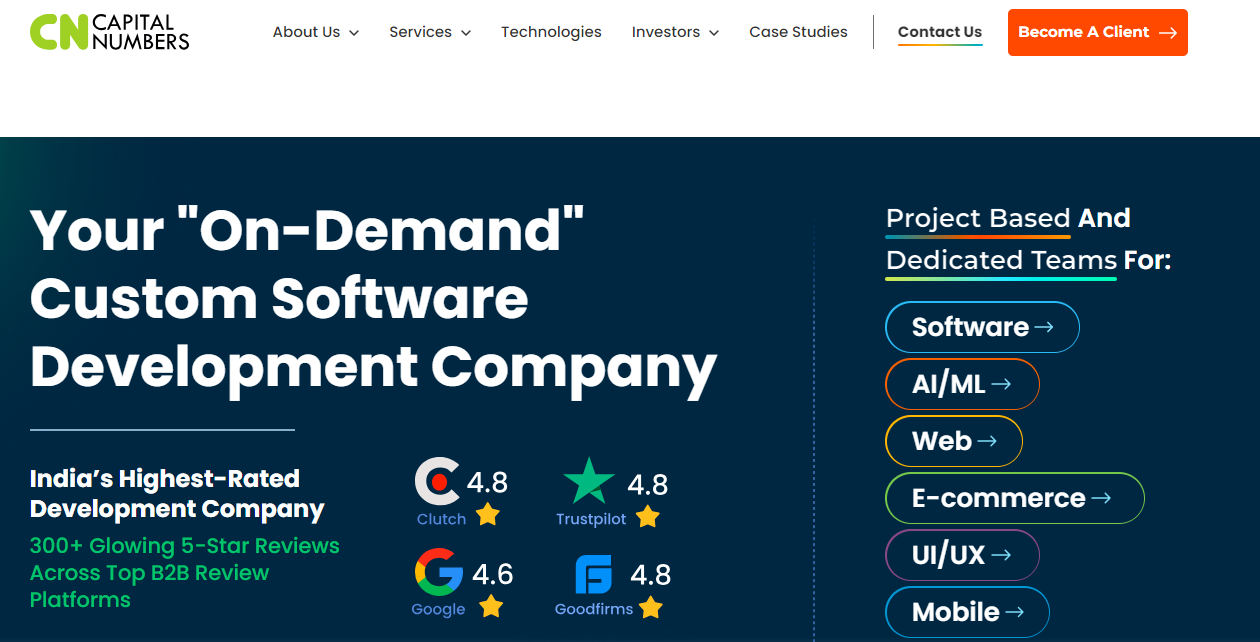Click the Custom Software Development Company headline

click(x=374, y=298)
